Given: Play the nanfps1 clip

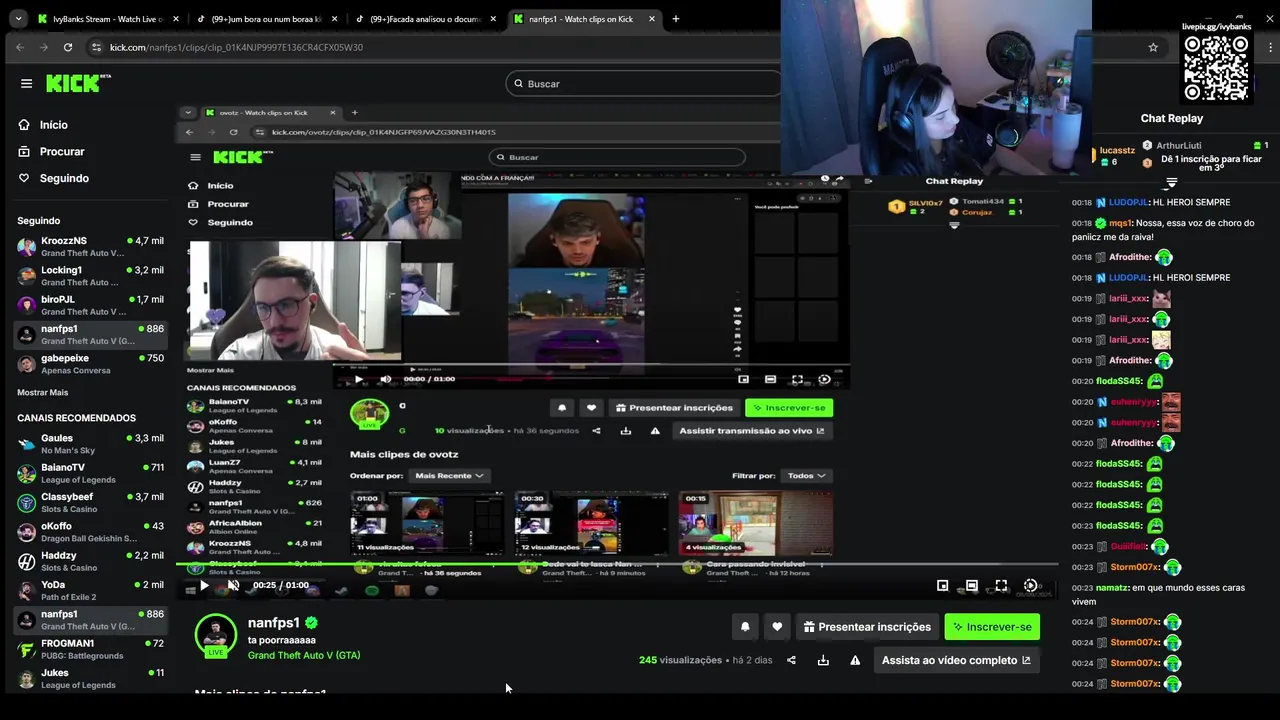Looking at the screenshot, I should click(x=204, y=585).
